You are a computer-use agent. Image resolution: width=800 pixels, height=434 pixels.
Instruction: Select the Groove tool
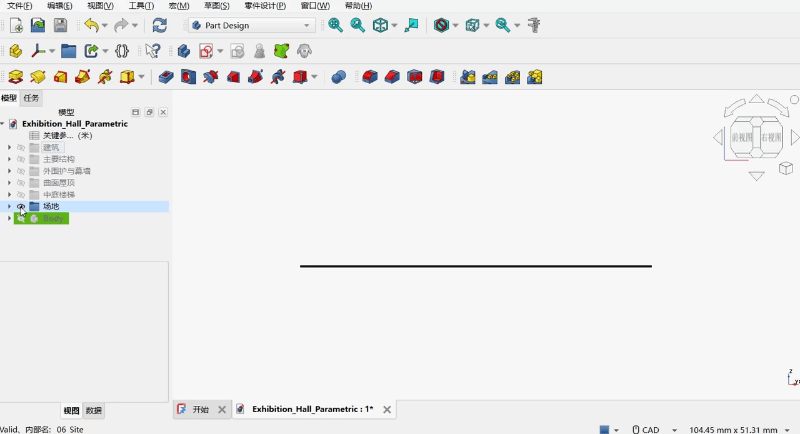coord(211,77)
